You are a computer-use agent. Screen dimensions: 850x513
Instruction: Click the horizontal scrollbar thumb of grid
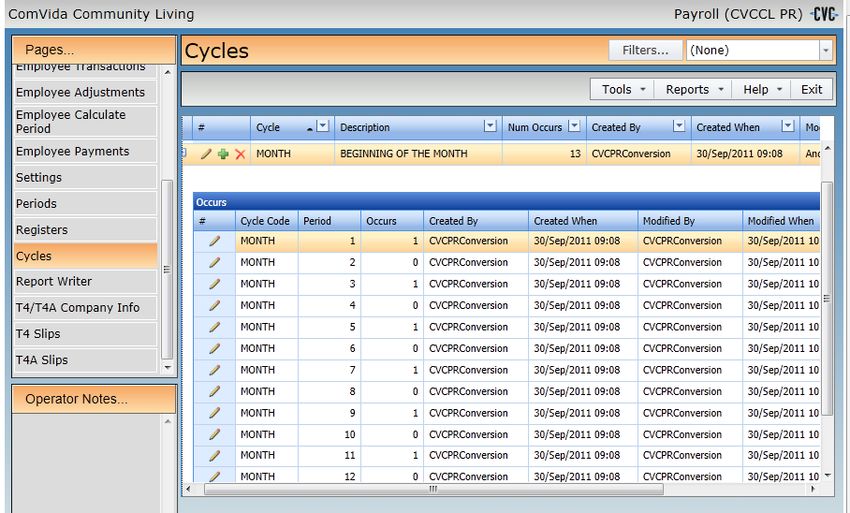pyautogui.click(x=433, y=489)
